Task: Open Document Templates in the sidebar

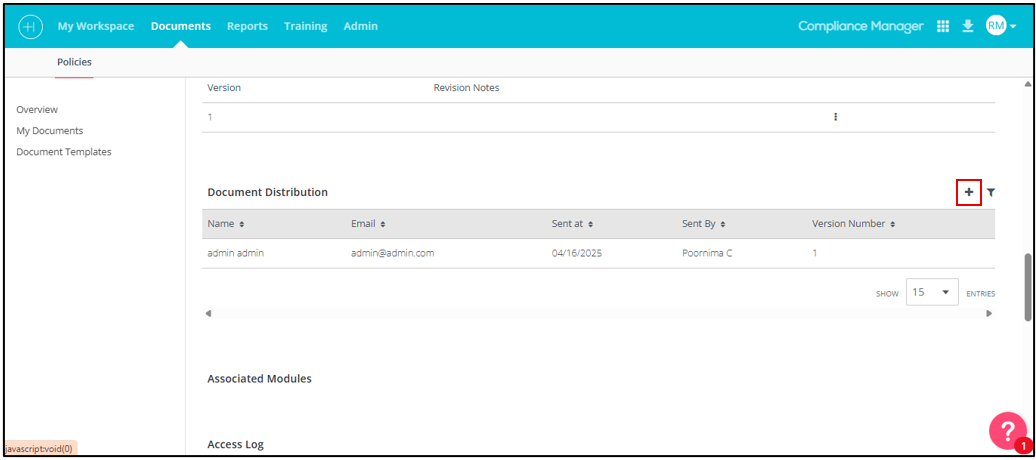Action: pos(64,152)
